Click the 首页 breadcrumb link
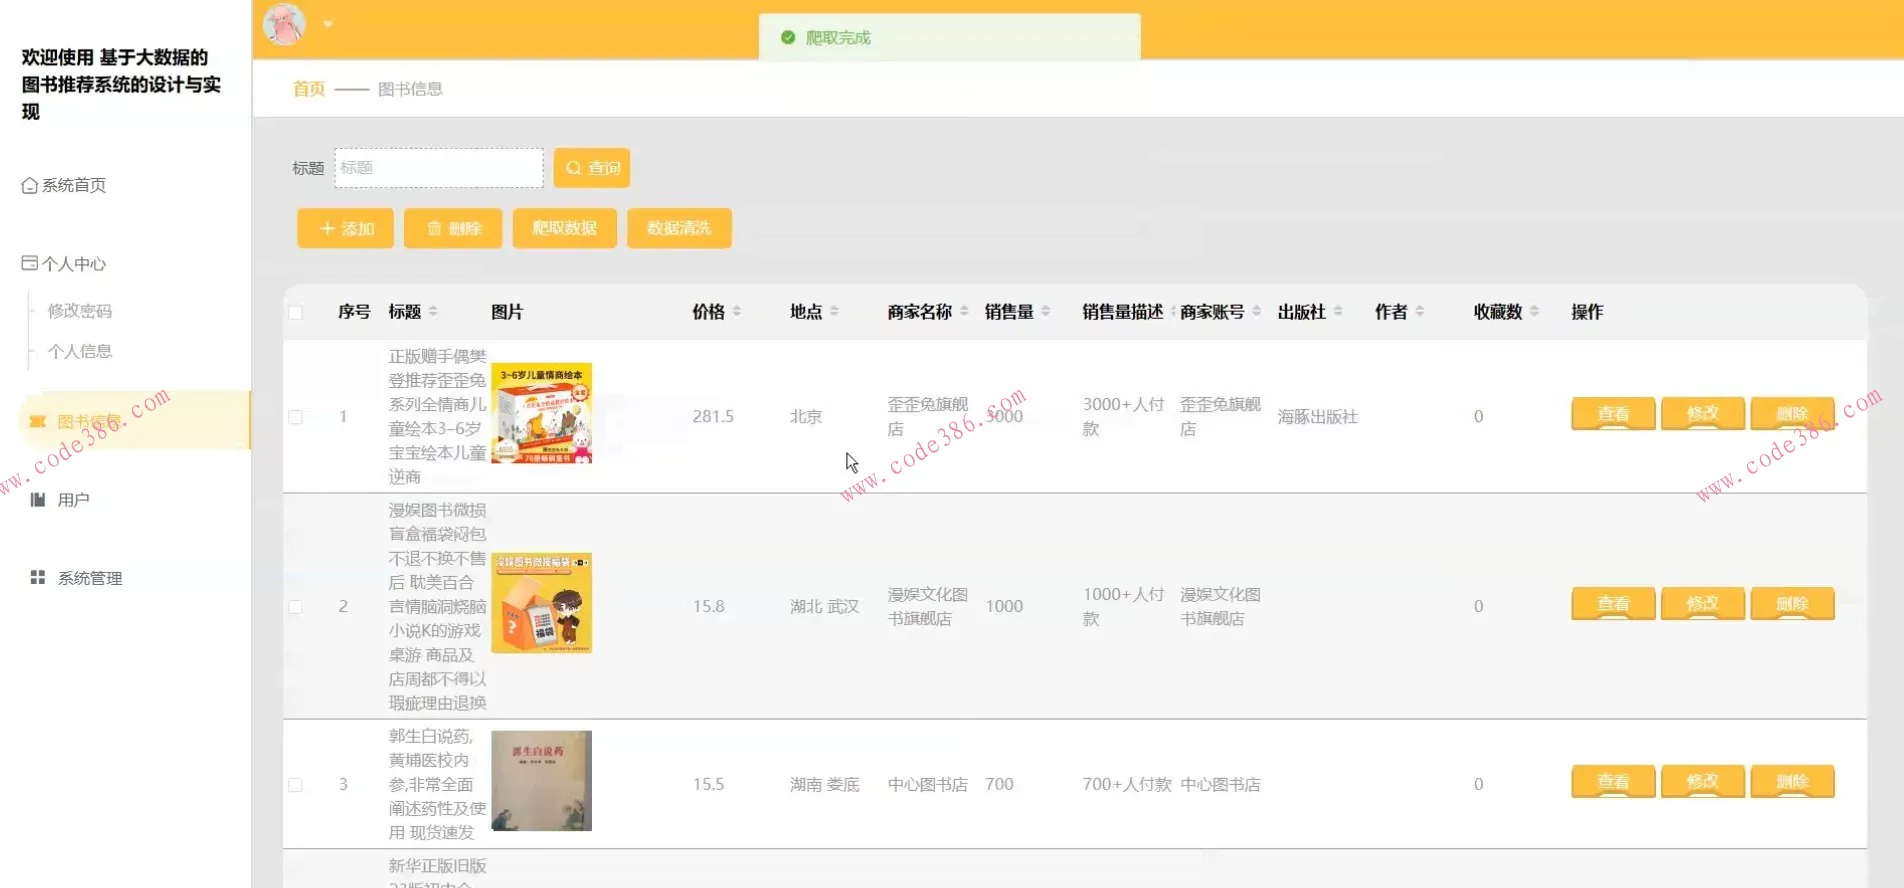The image size is (1904, 888). pyautogui.click(x=308, y=89)
